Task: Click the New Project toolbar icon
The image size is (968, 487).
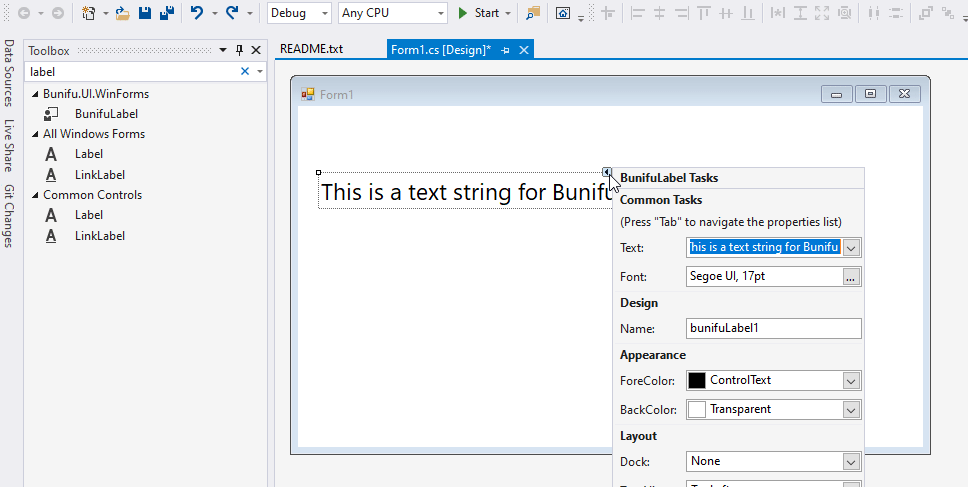Action: coord(89,13)
